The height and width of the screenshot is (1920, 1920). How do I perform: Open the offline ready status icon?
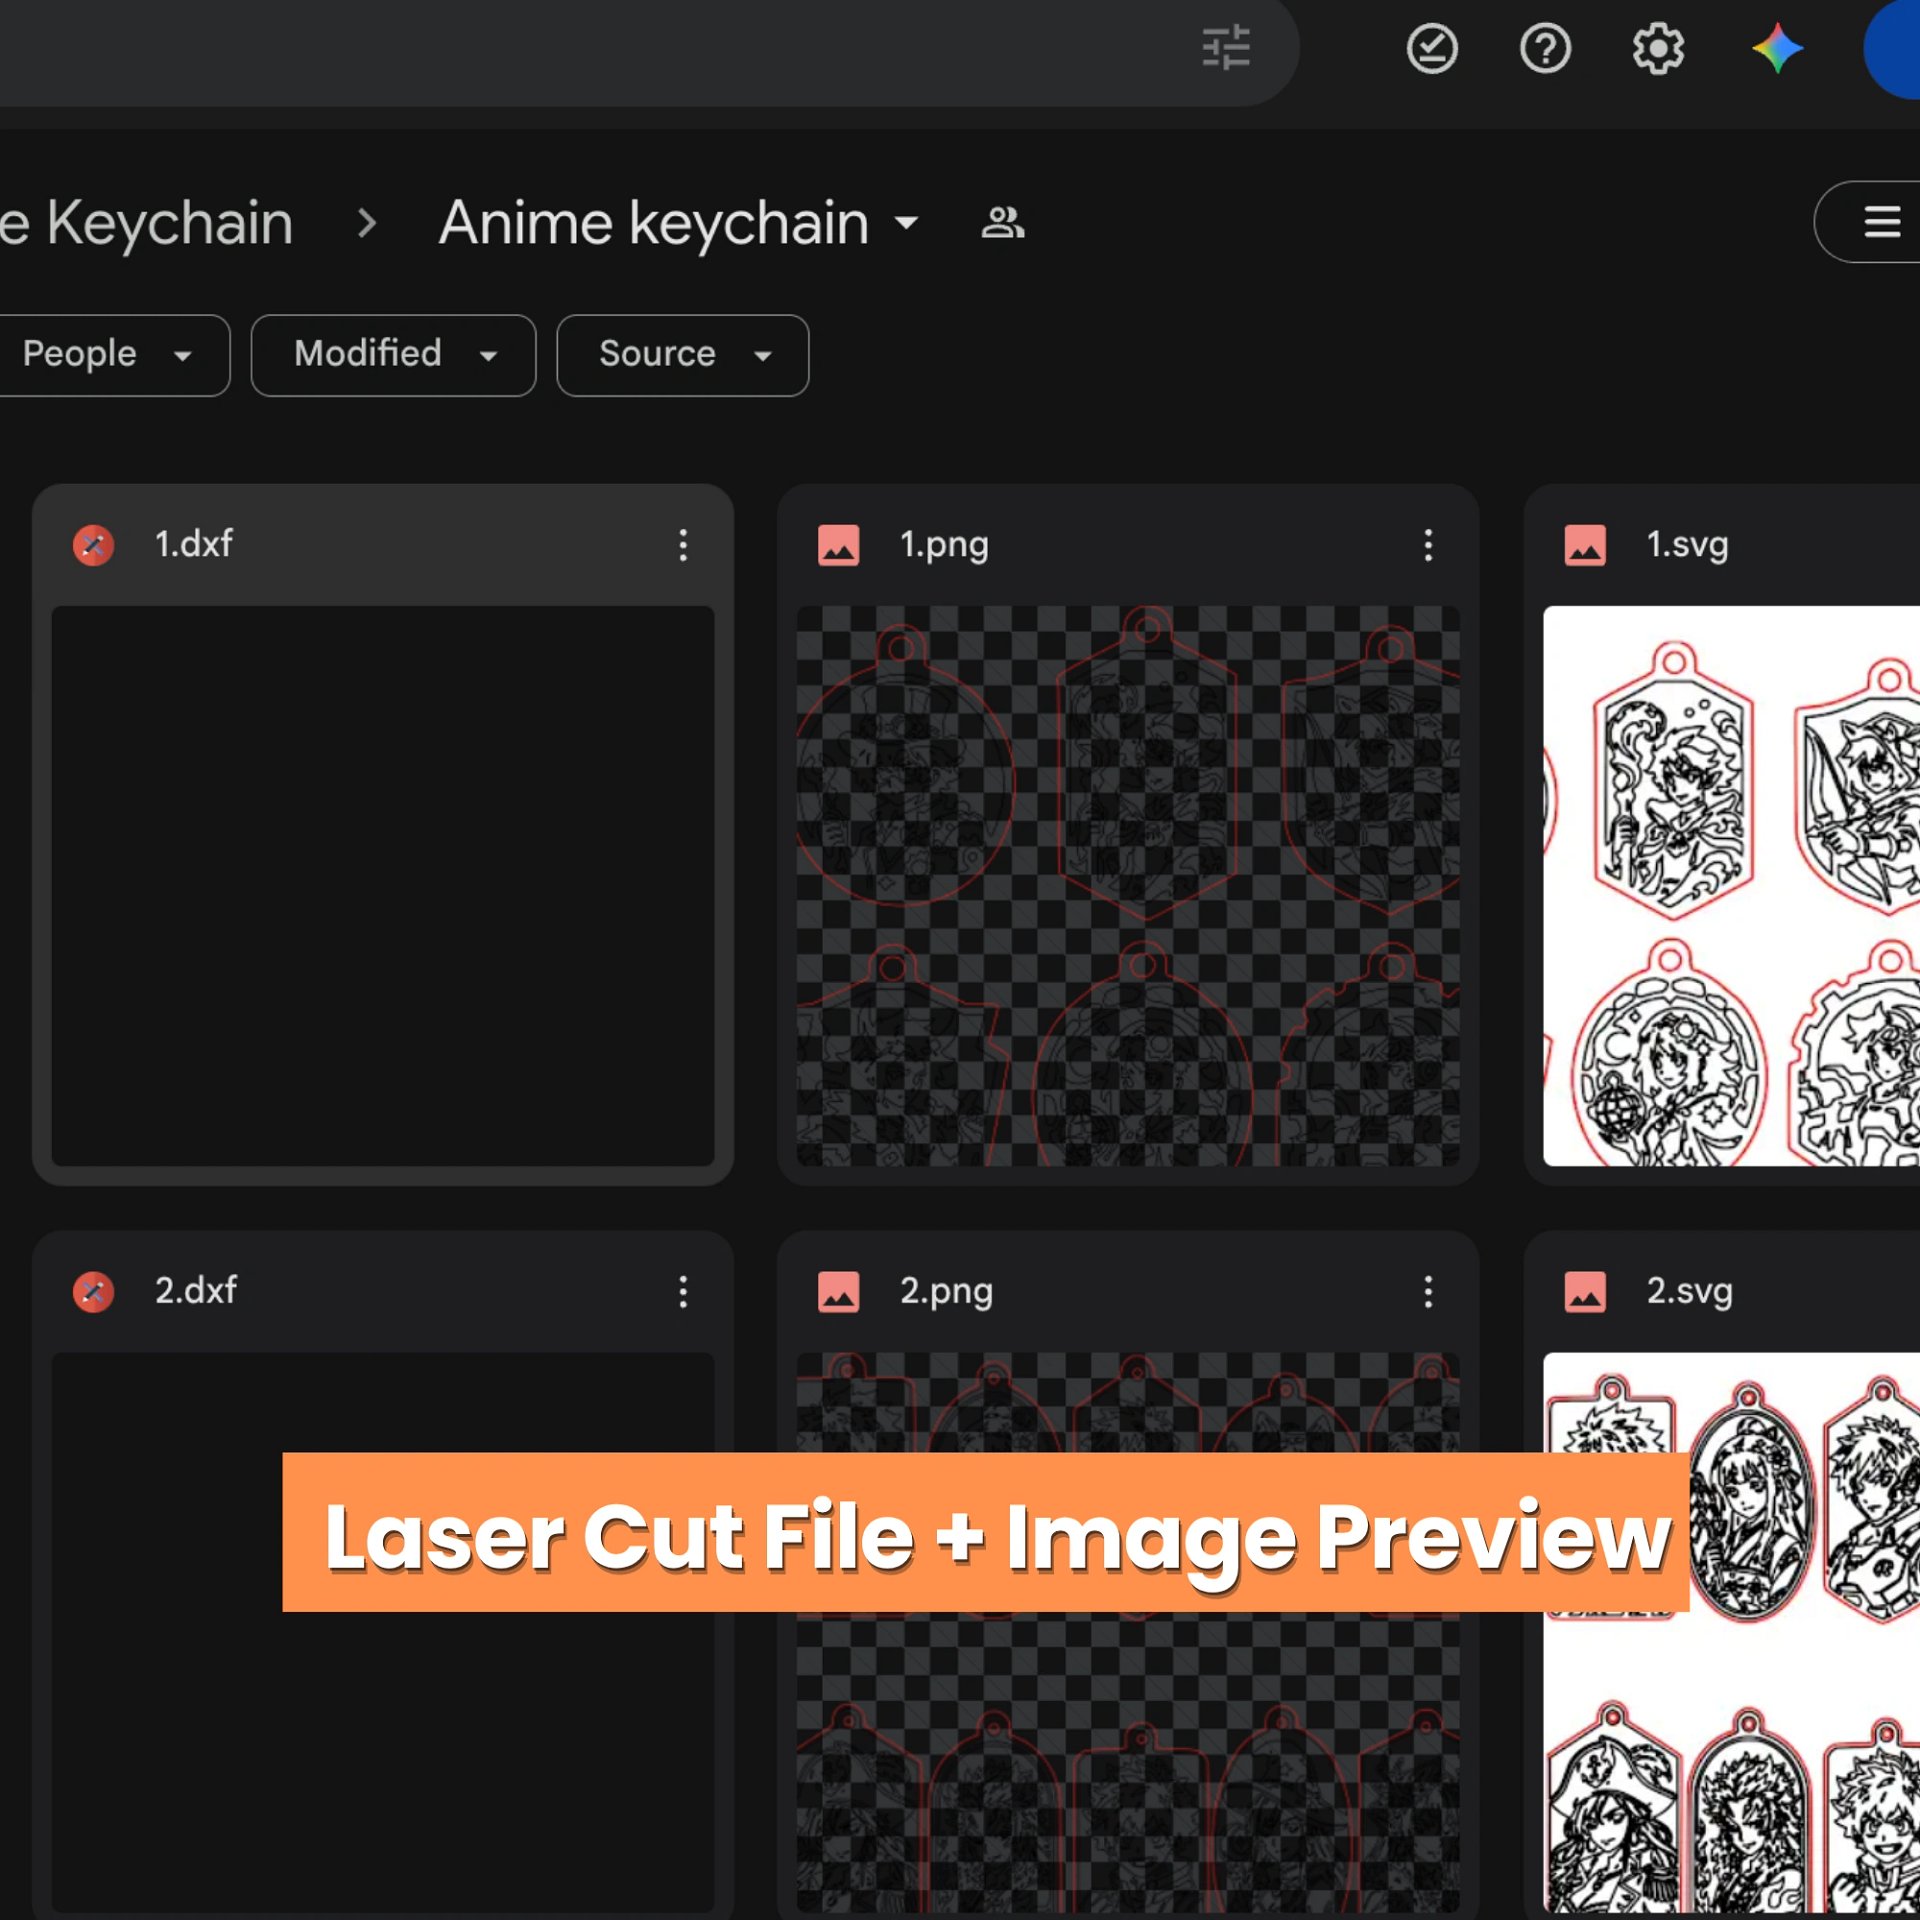pos(1432,48)
